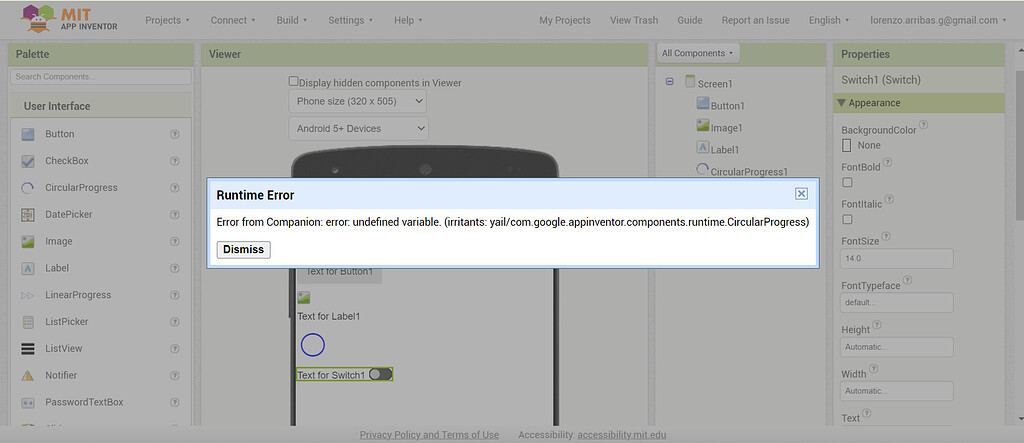The image size is (1024, 443).
Task: Open the Projects menu
Action: (167, 20)
